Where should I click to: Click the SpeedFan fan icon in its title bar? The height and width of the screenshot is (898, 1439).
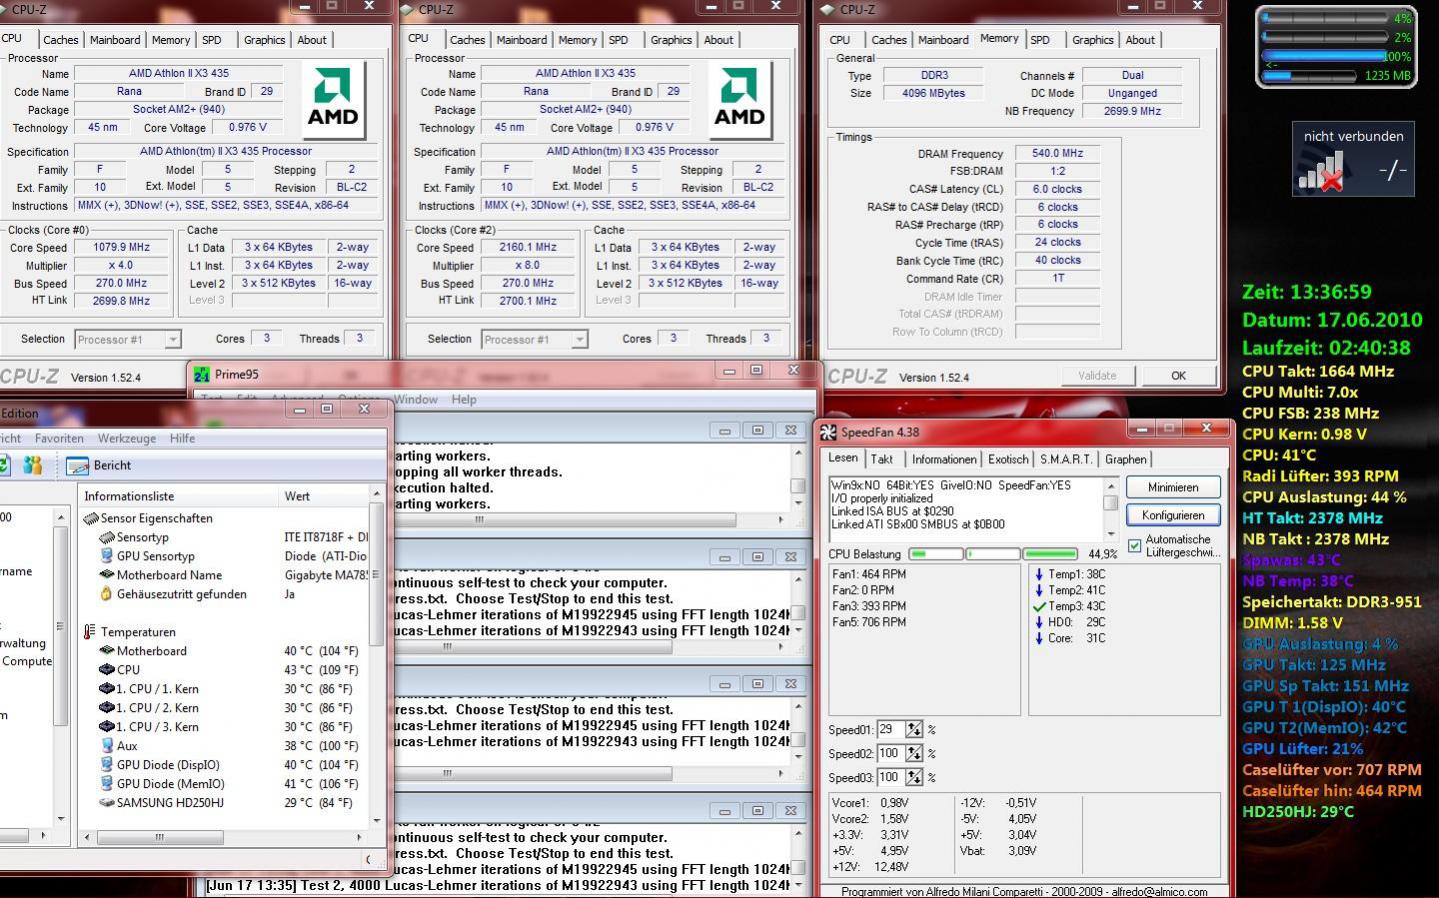click(x=828, y=432)
